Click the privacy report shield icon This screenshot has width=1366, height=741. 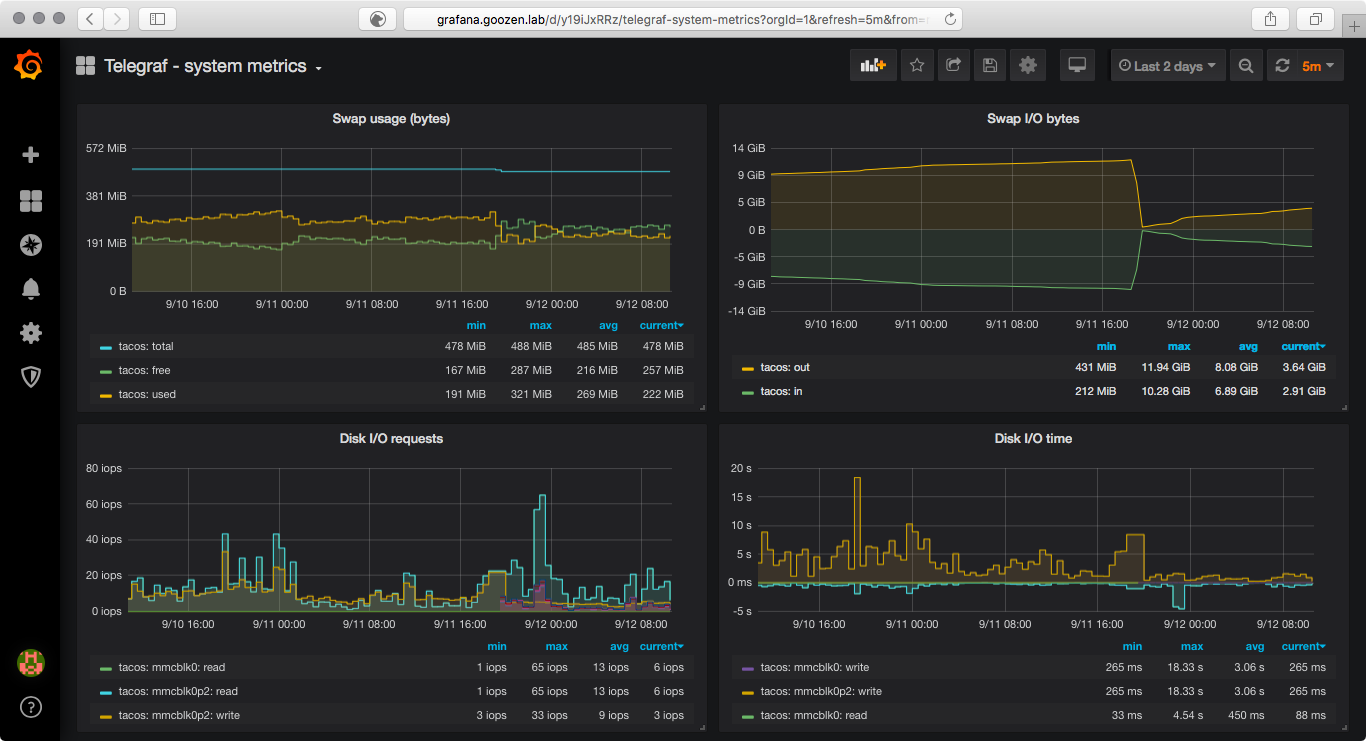click(x=377, y=18)
